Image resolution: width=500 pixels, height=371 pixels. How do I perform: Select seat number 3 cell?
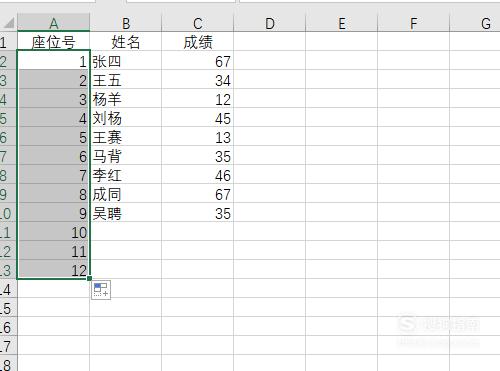[x=53, y=98]
